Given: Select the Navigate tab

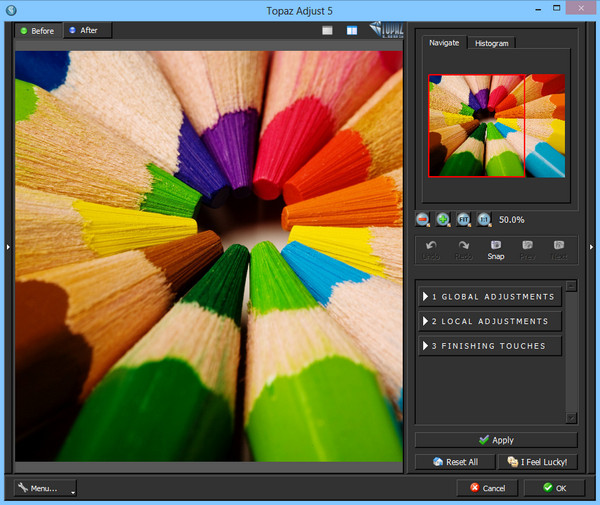Looking at the screenshot, I should [443, 43].
